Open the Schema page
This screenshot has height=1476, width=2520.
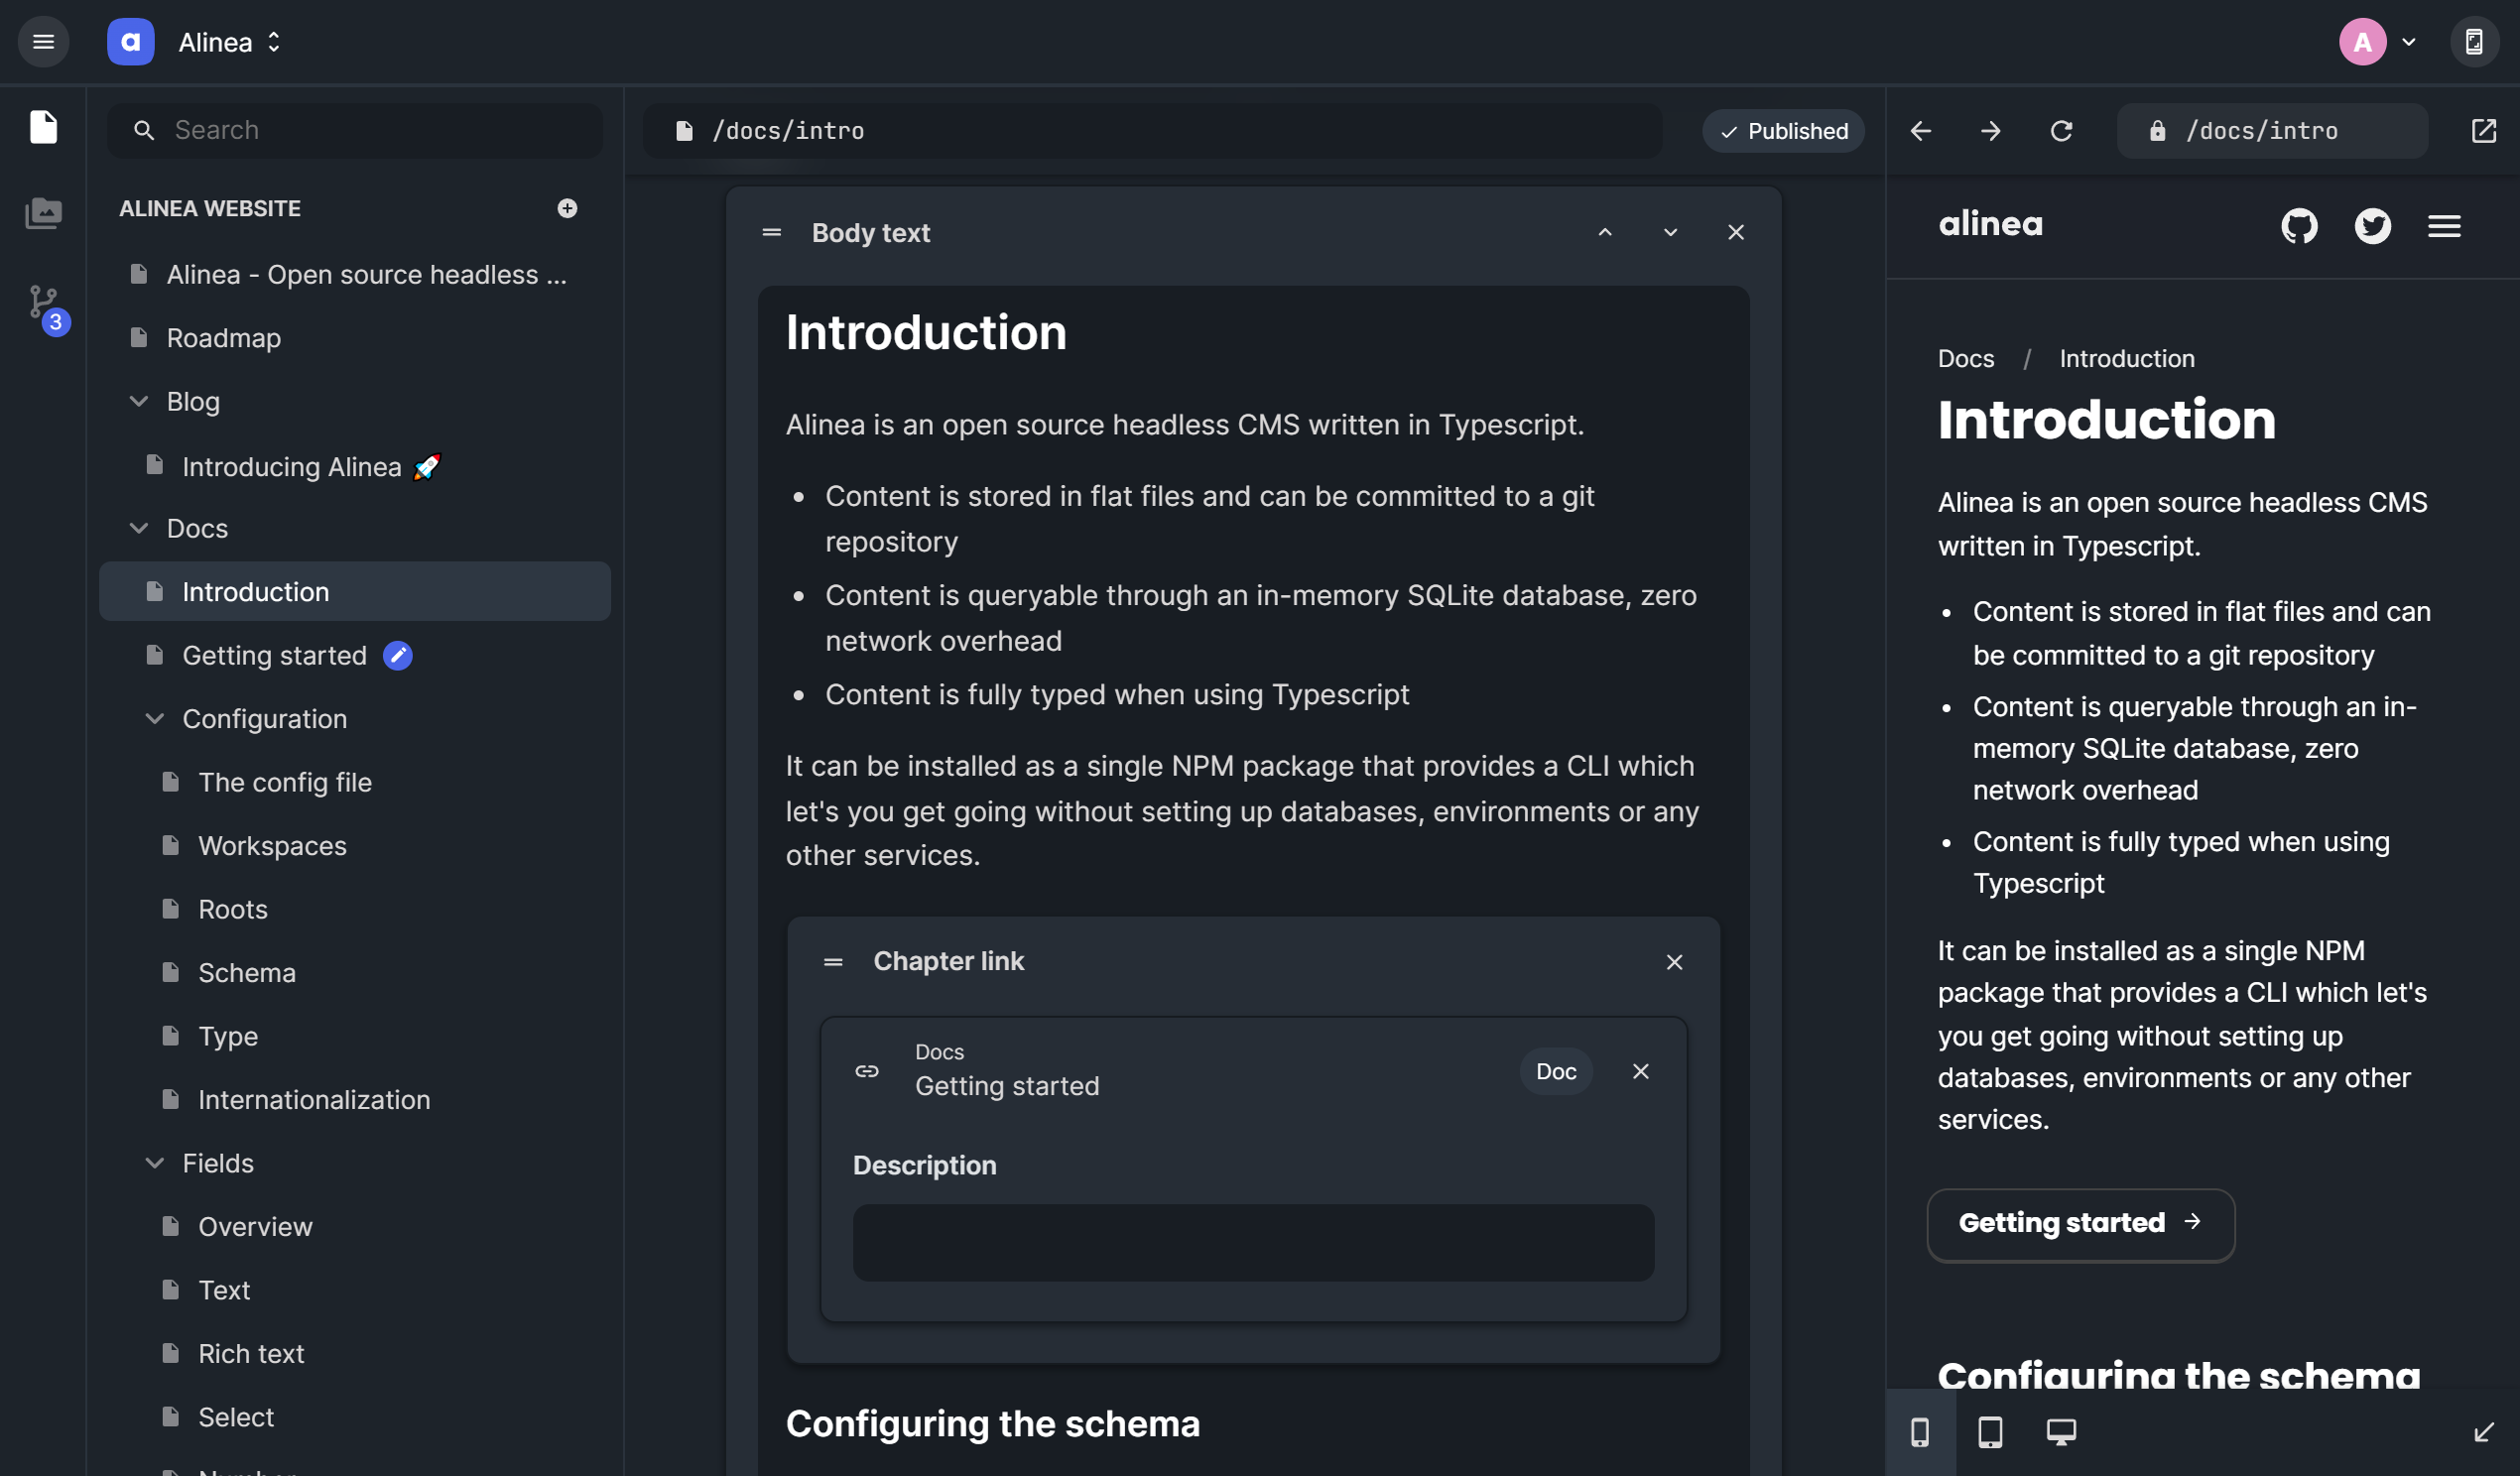click(355, 972)
